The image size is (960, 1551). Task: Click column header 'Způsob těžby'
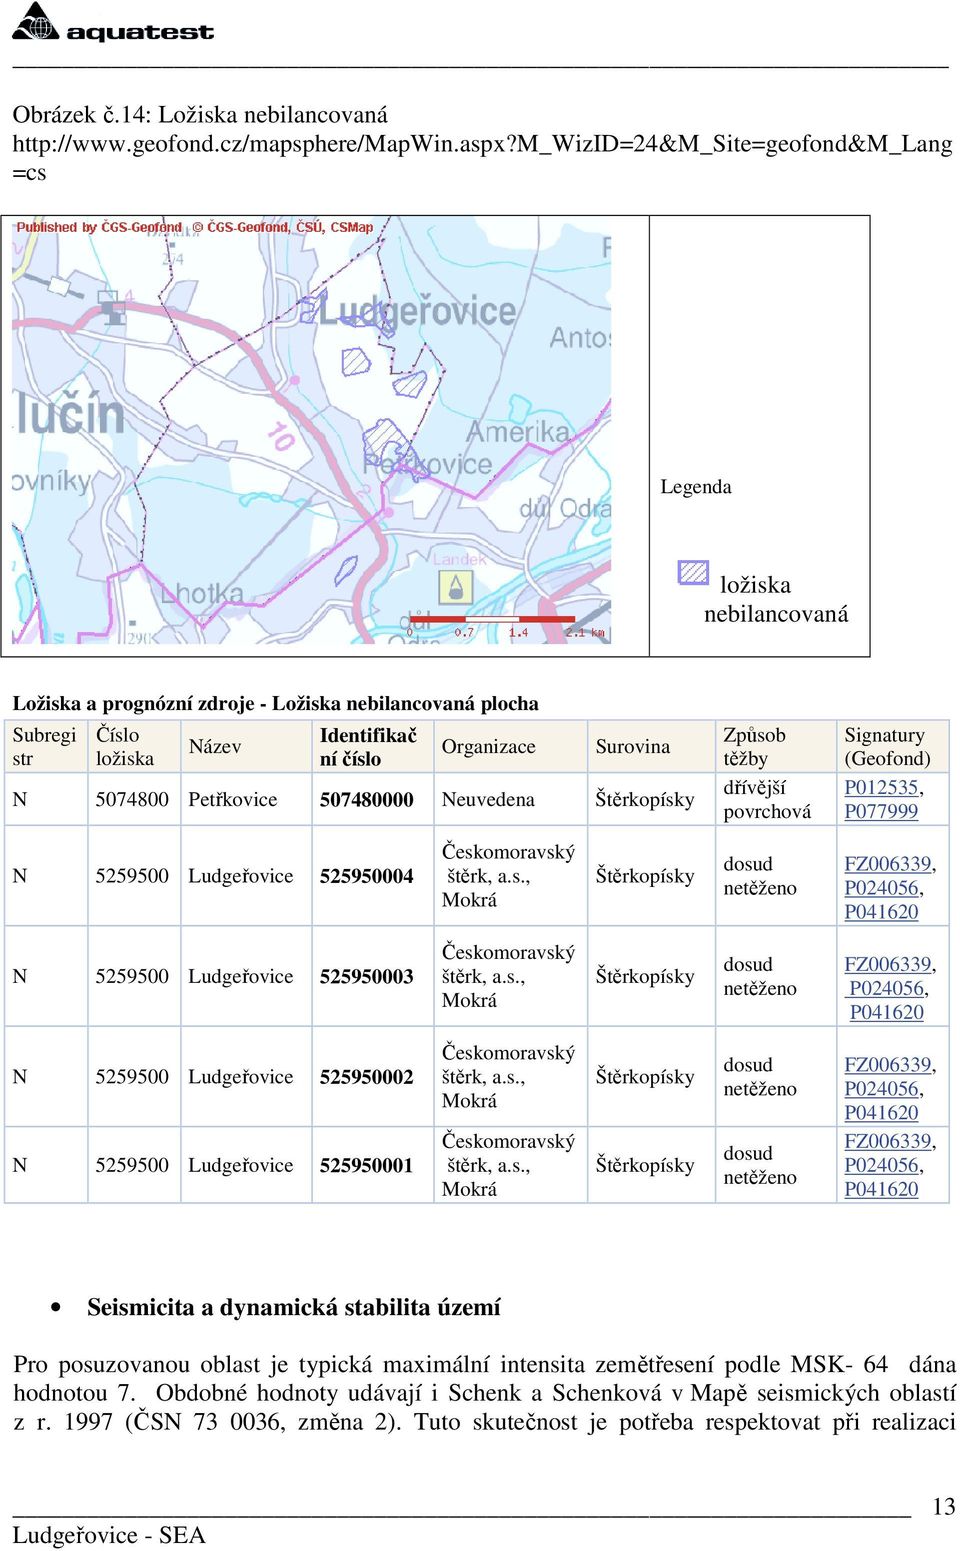point(755,746)
